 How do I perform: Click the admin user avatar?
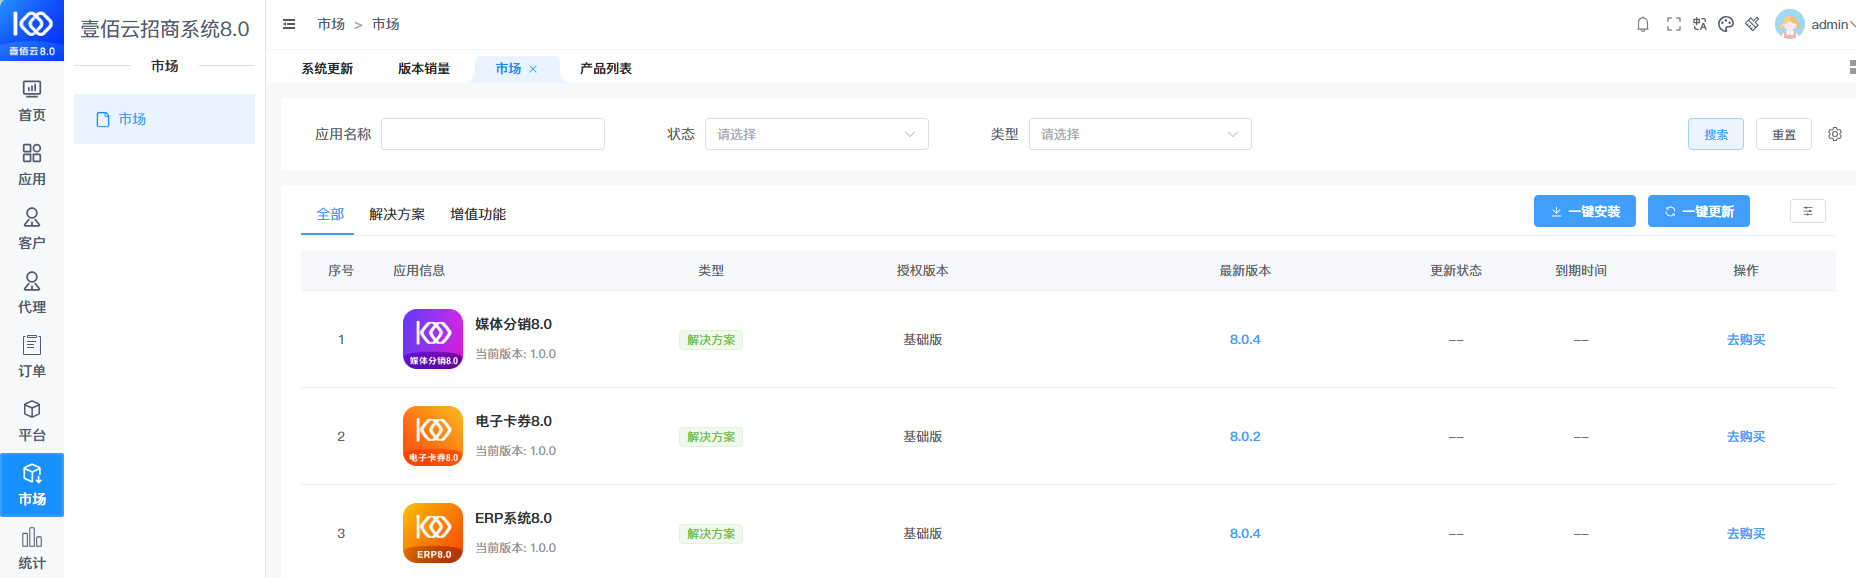coord(1789,24)
